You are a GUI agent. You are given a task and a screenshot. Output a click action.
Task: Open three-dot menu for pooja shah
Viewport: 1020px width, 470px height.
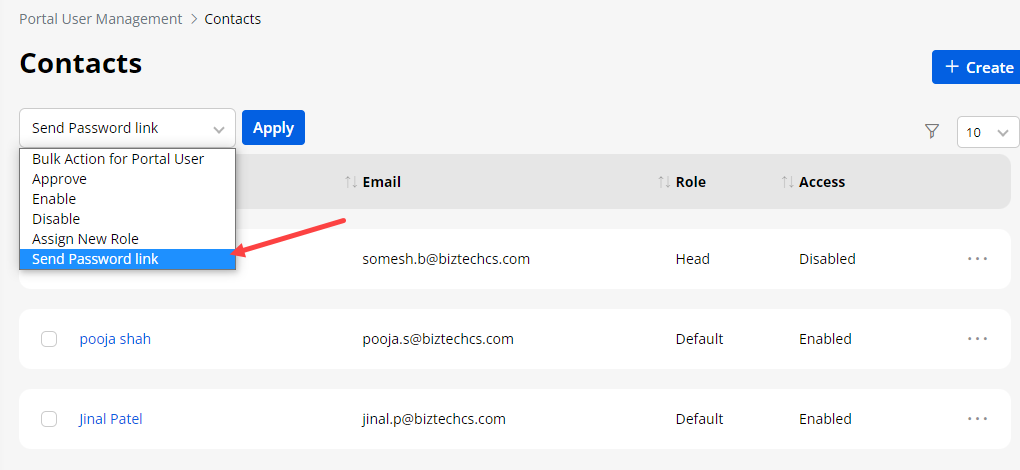pyautogui.click(x=977, y=339)
